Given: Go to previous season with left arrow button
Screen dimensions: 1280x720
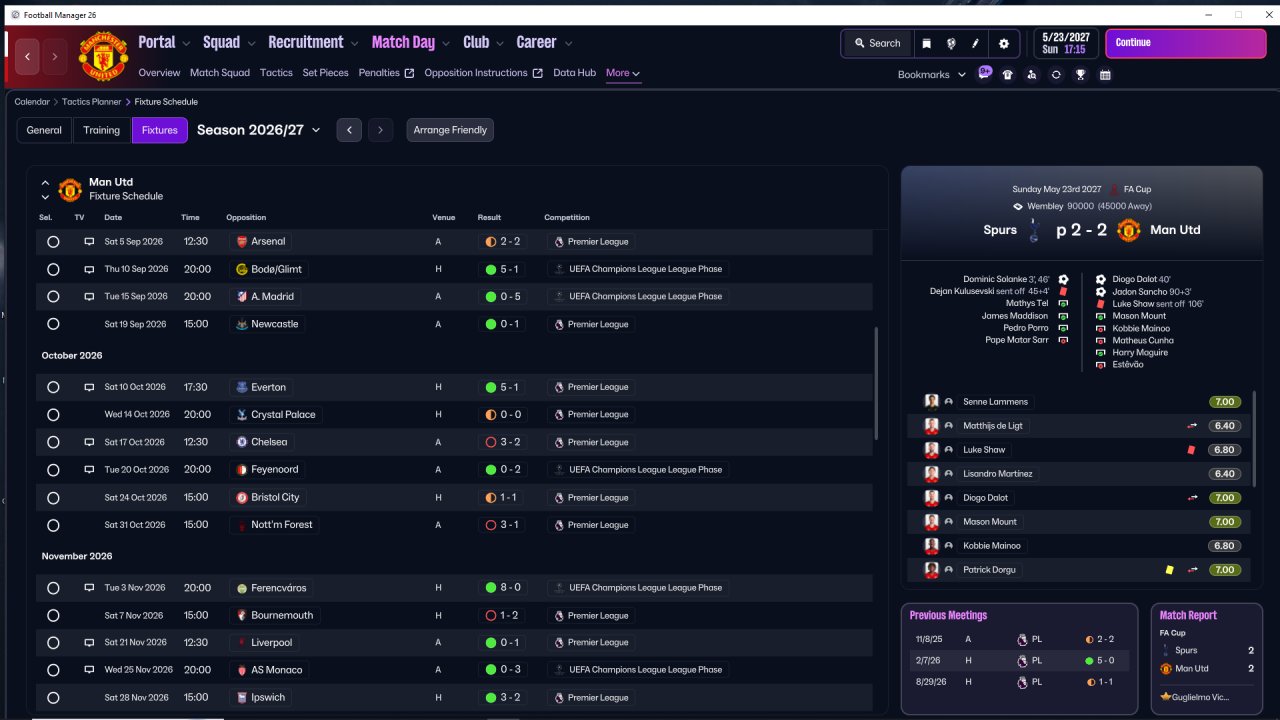Looking at the screenshot, I should coord(349,130).
